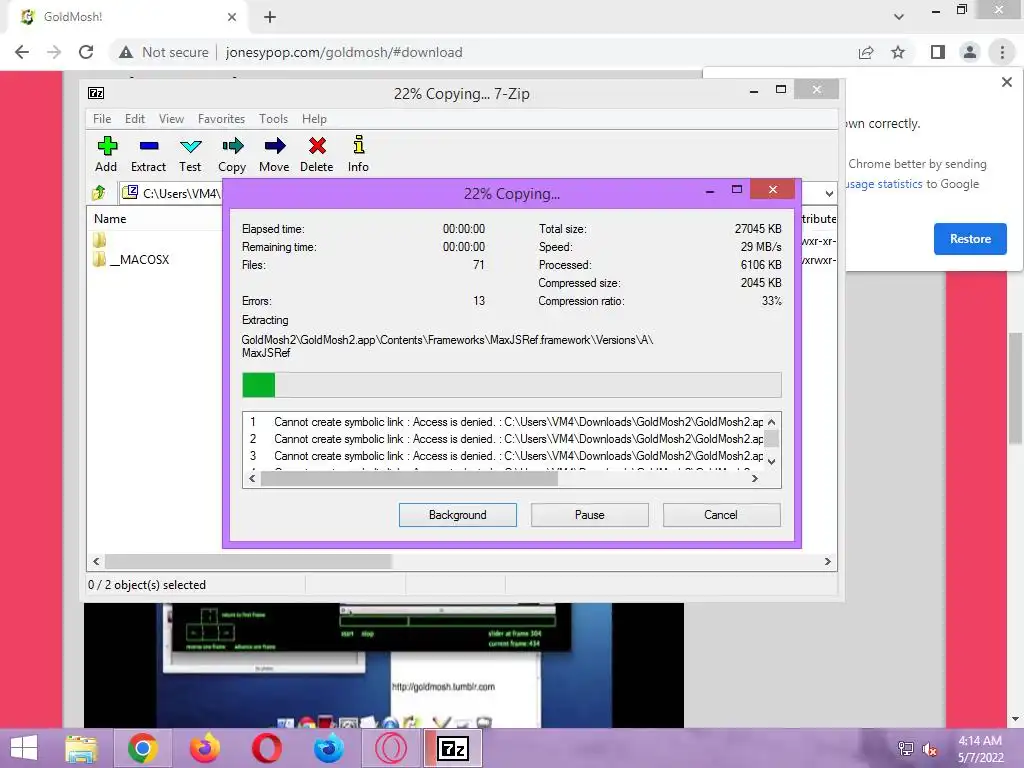This screenshot has width=1024, height=768.
Task: Bookmark this page with the star icon
Action: coord(898,52)
